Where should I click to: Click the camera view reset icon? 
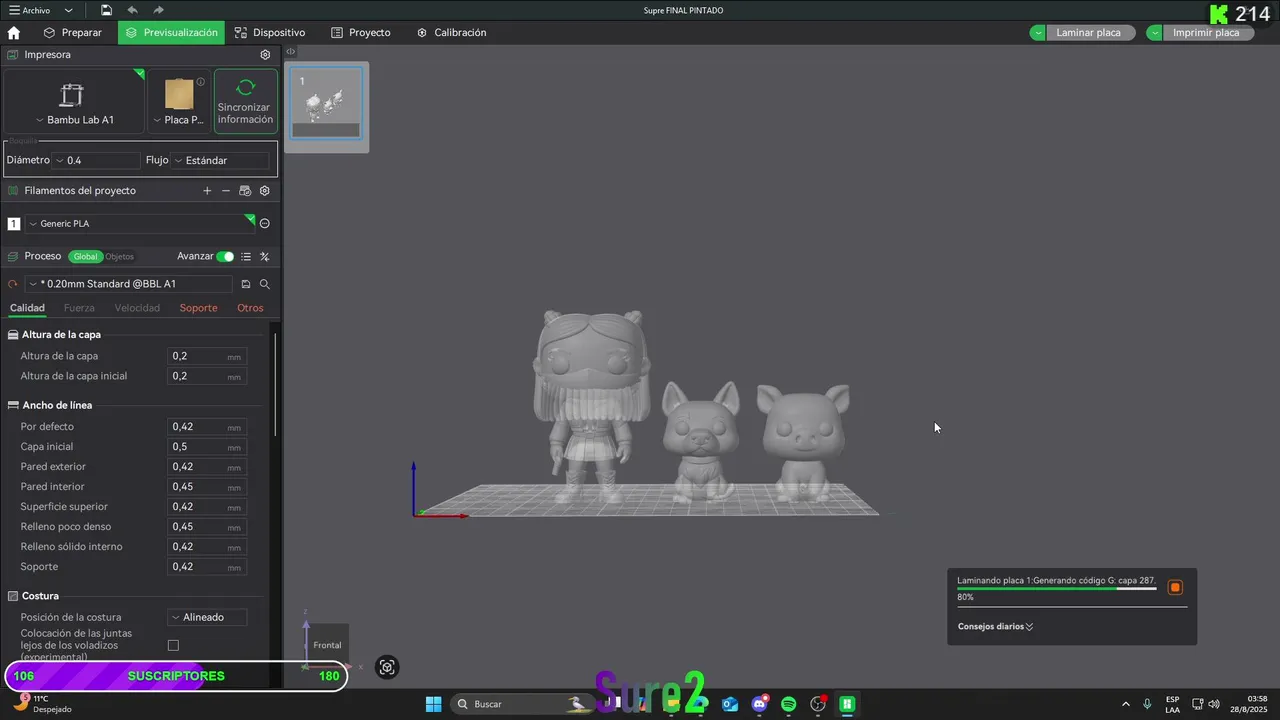tap(388, 667)
